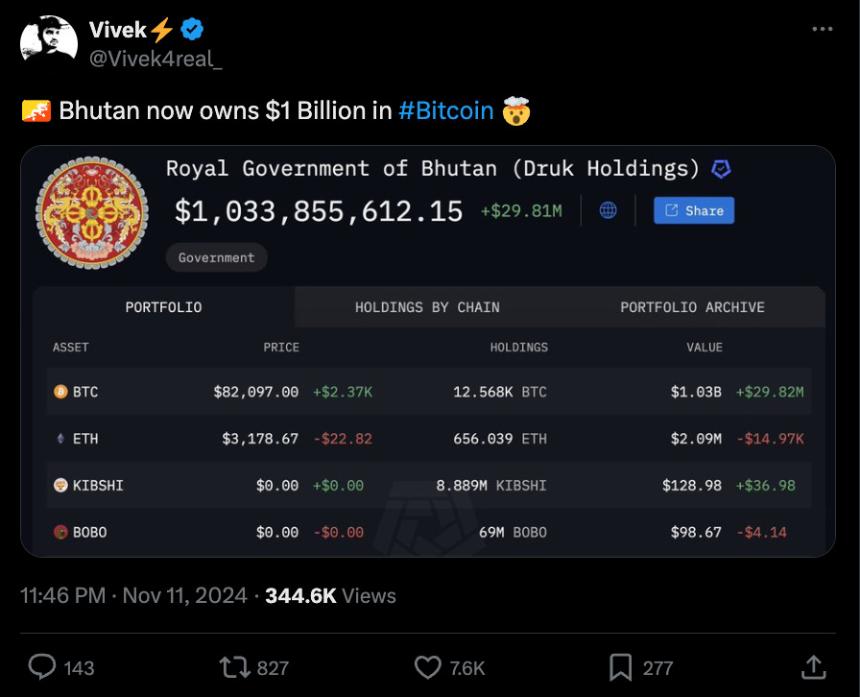This screenshot has width=860, height=697.
Task: Switch to the Portfolio Archive tab
Action: tap(692, 307)
